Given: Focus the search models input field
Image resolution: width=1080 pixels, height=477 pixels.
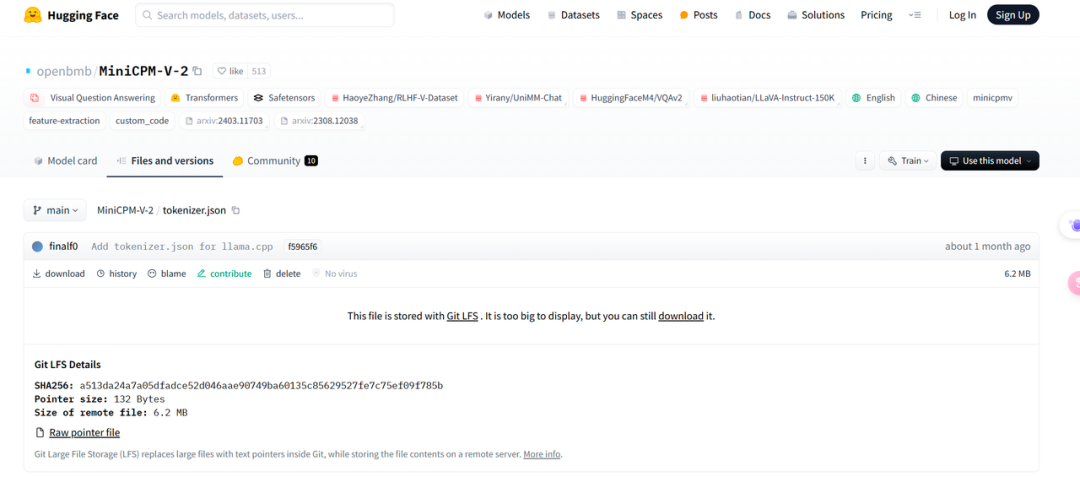Looking at the screenshot, I should pyautogui.click(x=265, y=15).
